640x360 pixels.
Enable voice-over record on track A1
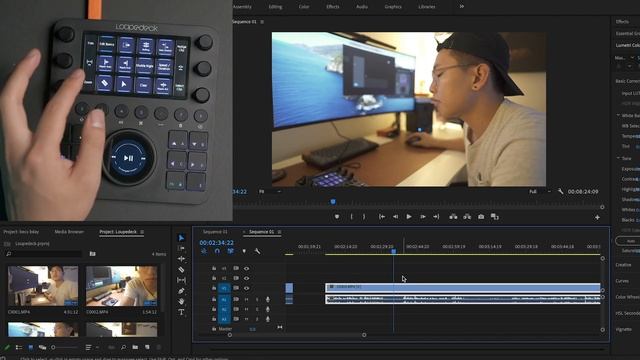tap(268, 299)
